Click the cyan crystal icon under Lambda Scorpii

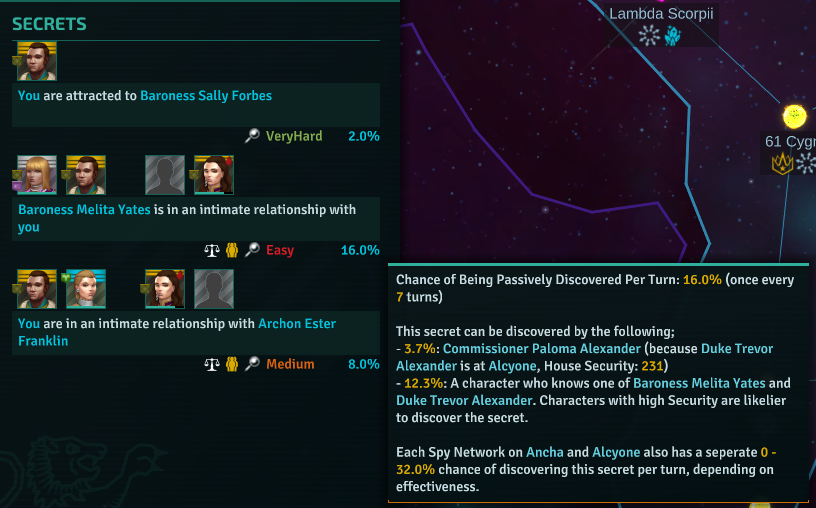coord(673,36)
